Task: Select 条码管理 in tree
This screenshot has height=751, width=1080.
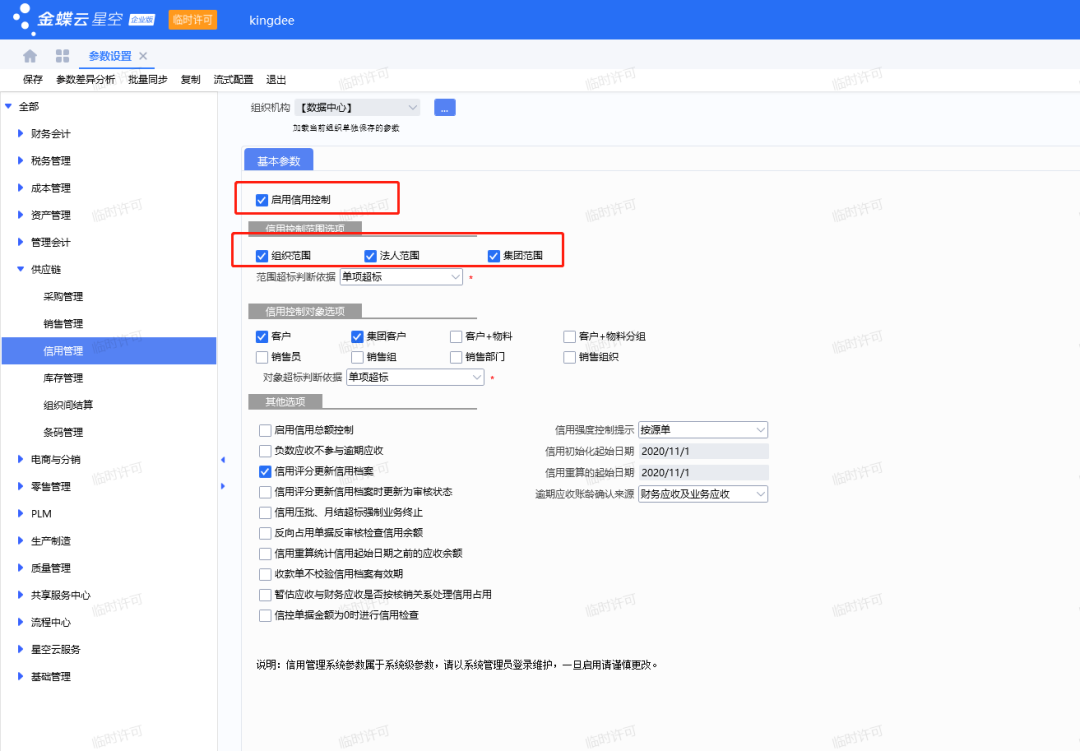Action: [63, 433]
